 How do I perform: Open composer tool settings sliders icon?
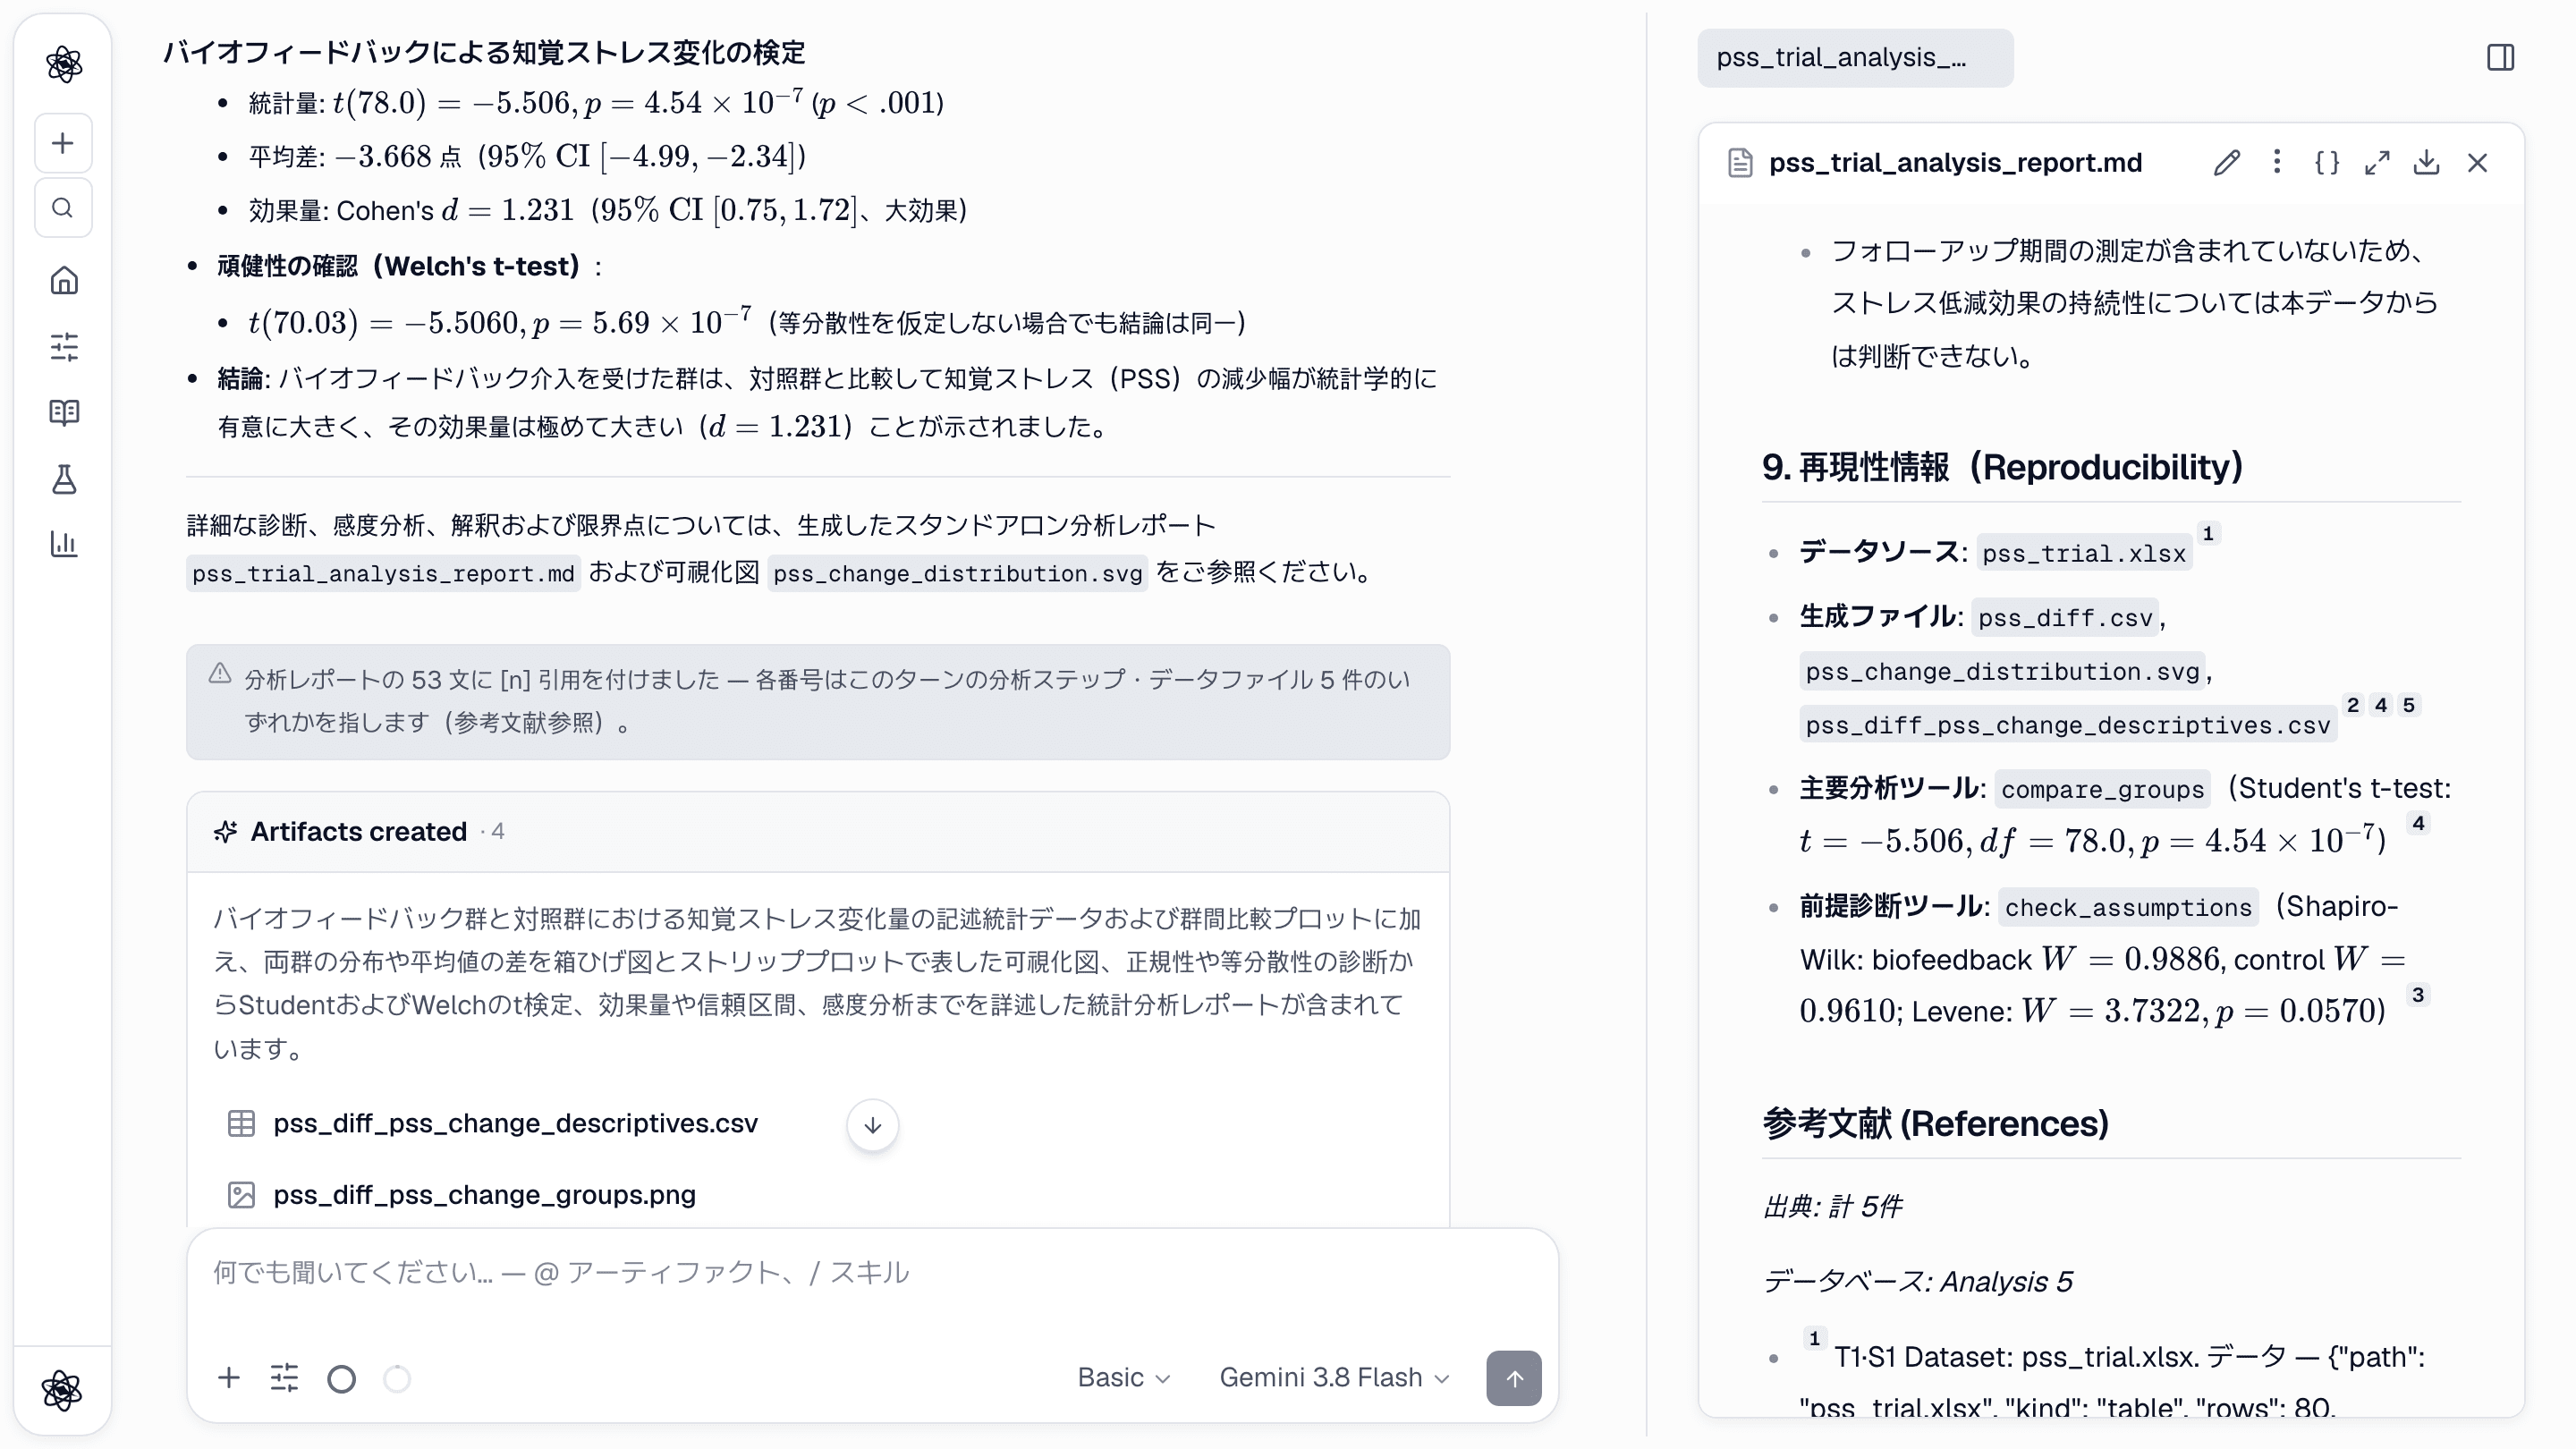point(284,1378)
